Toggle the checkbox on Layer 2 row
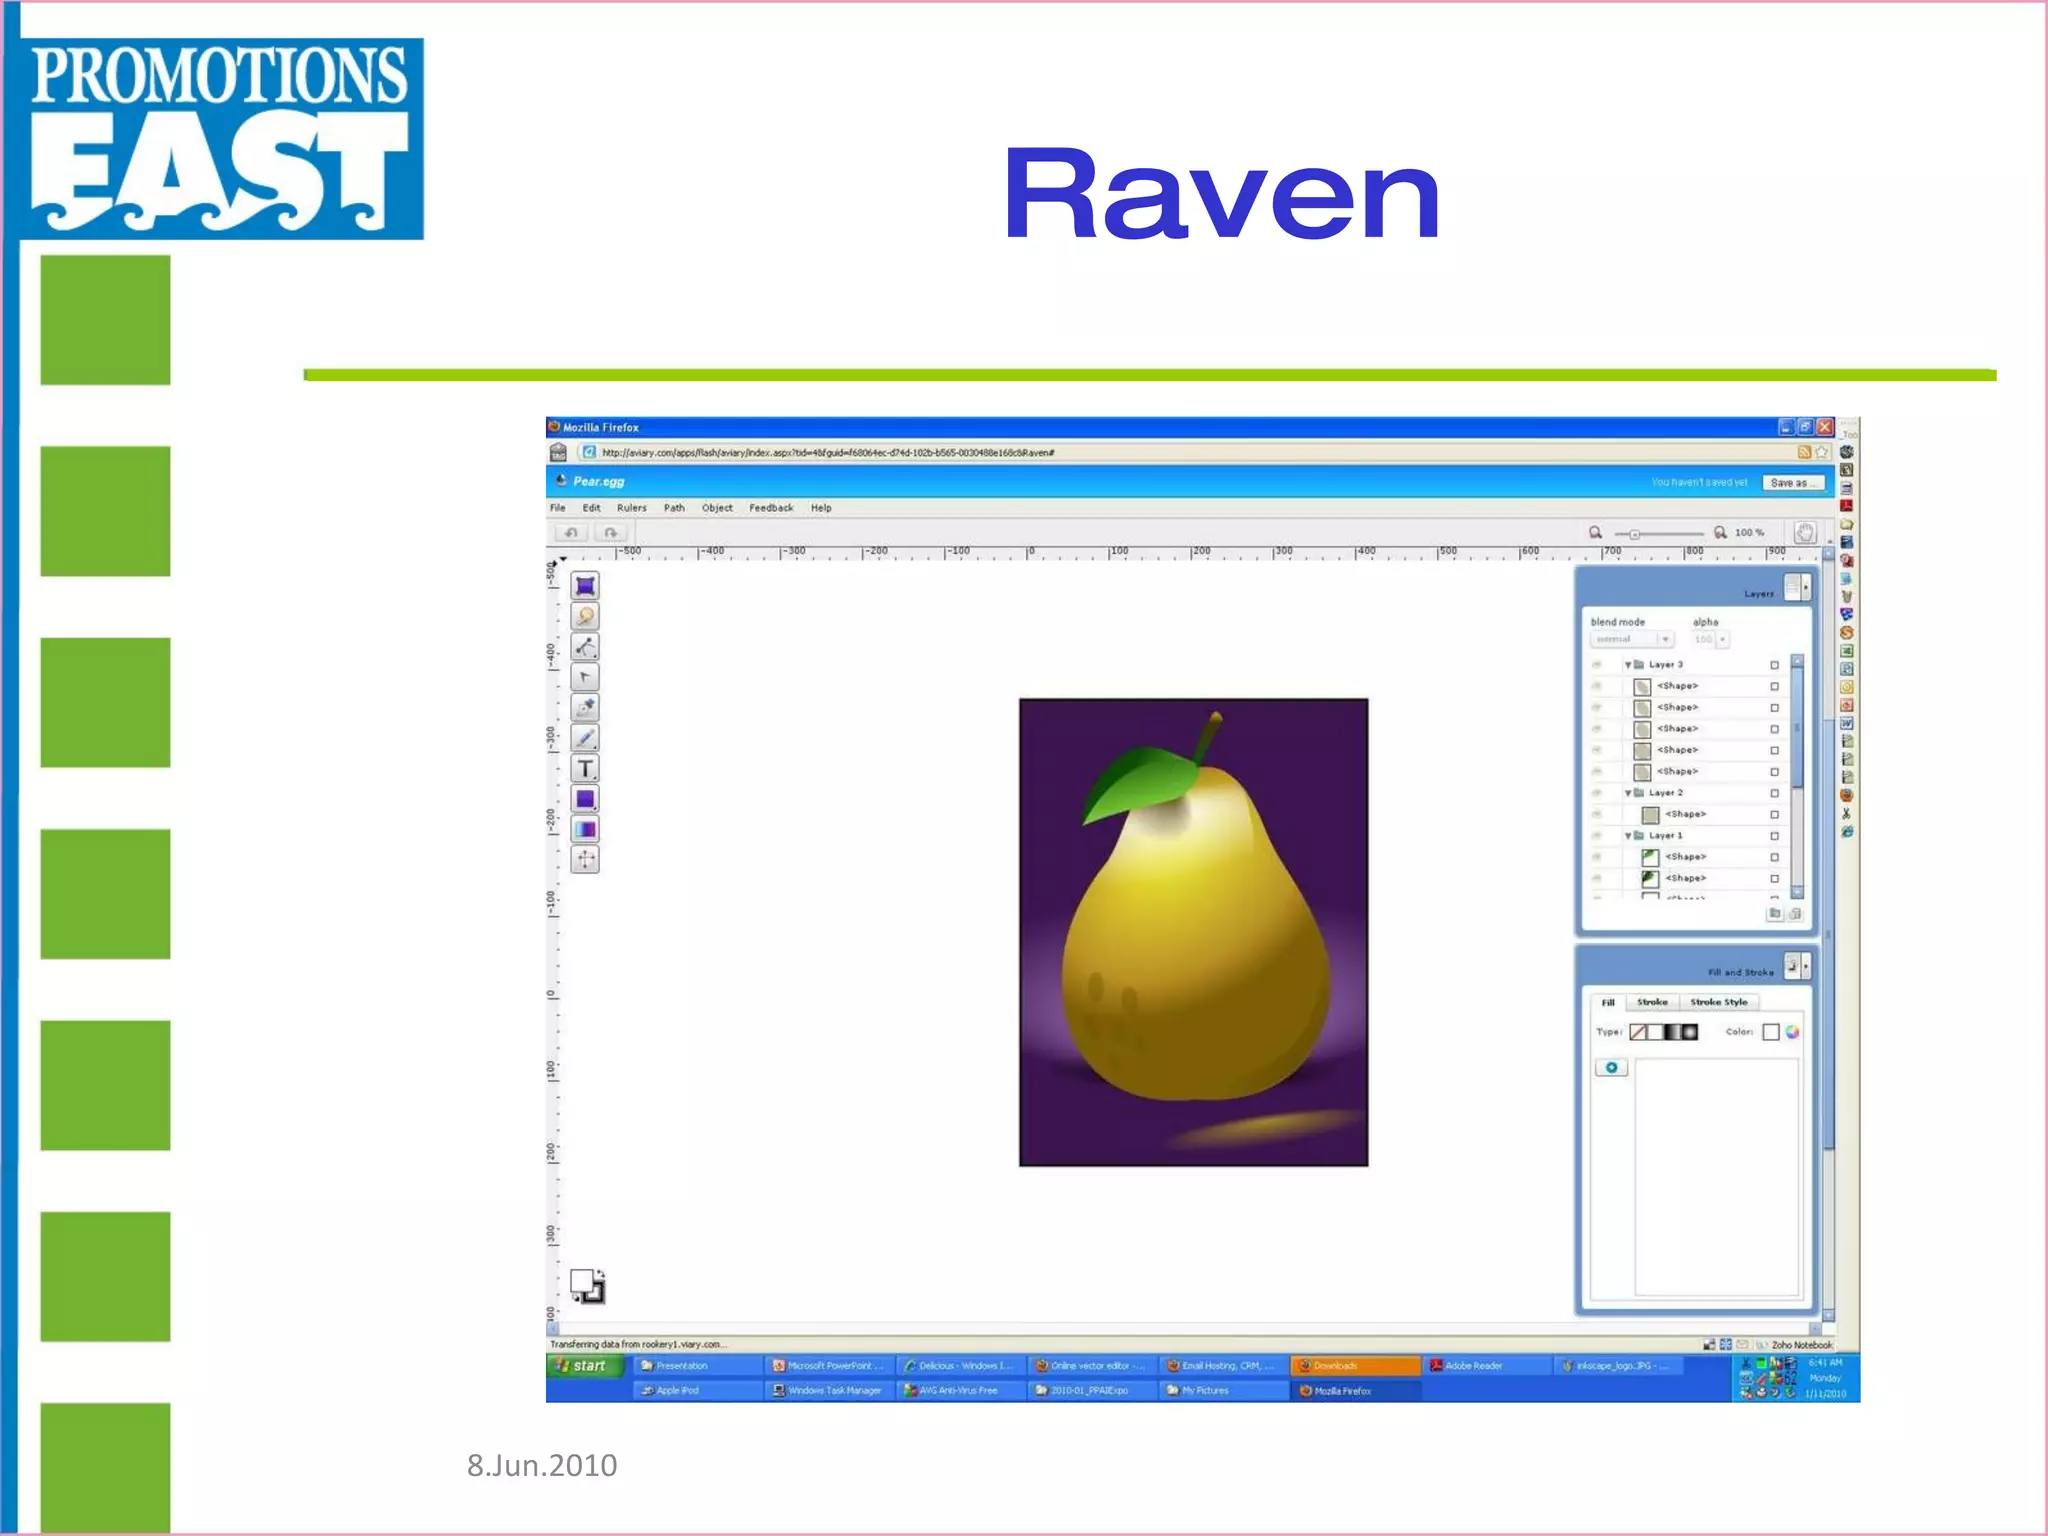Screen dimensions: 2048x1536 [1775, 793]
